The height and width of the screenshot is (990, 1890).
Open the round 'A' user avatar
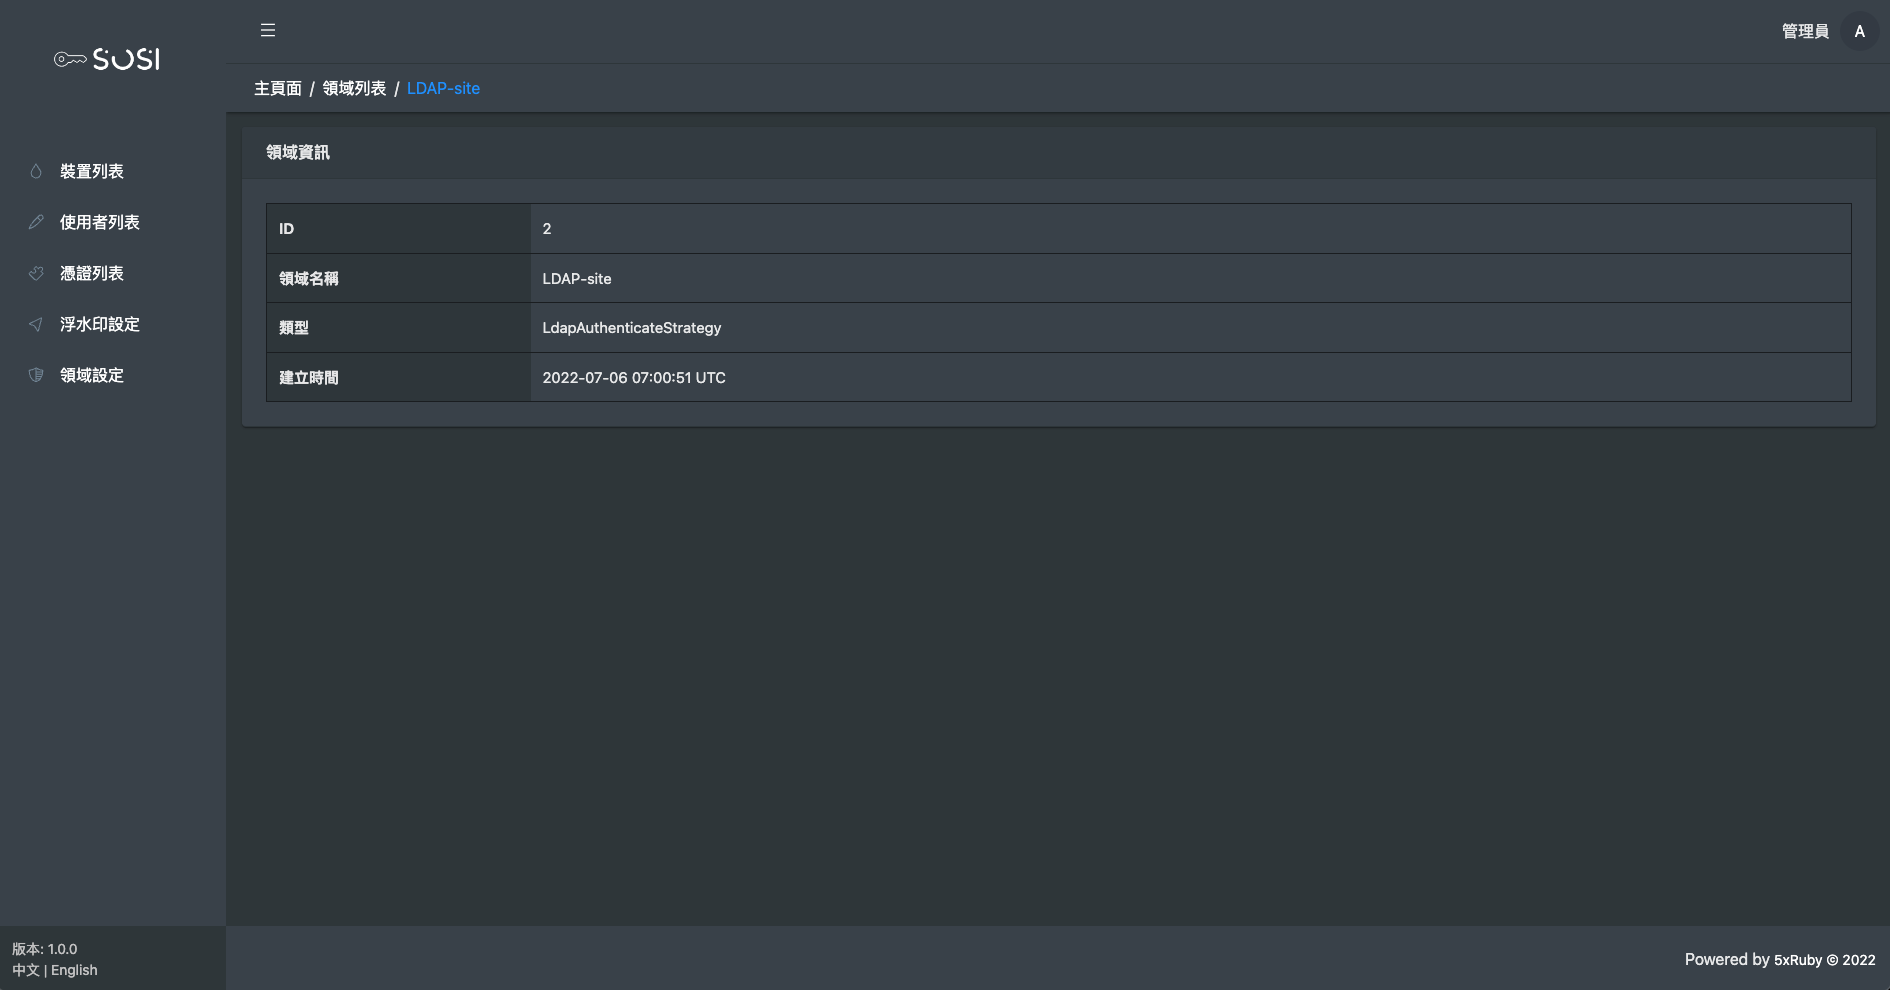[x=1859, y=31]
